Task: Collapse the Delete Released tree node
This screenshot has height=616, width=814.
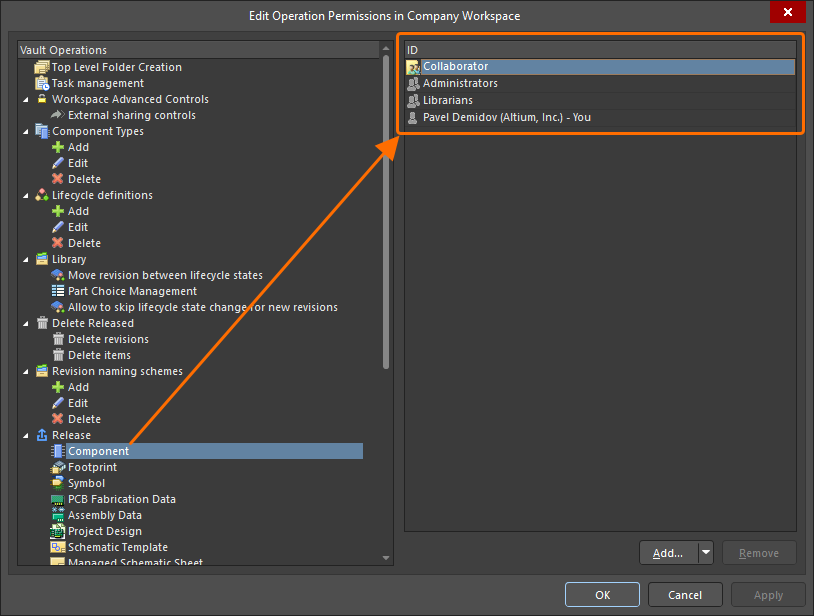Action: [26, 323]
